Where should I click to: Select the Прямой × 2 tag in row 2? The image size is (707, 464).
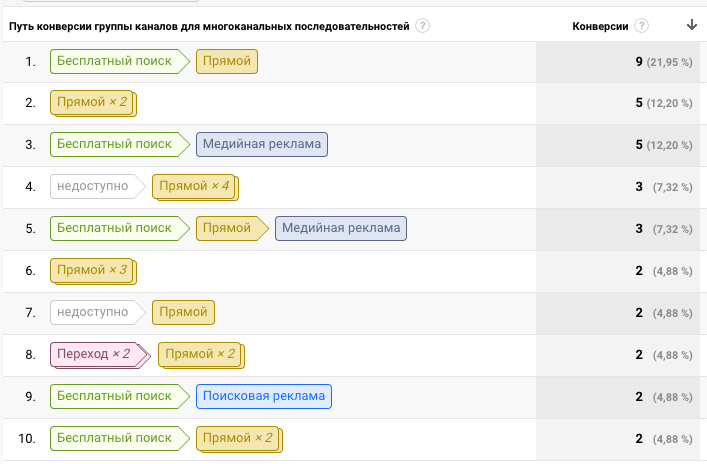coord(90,102)
